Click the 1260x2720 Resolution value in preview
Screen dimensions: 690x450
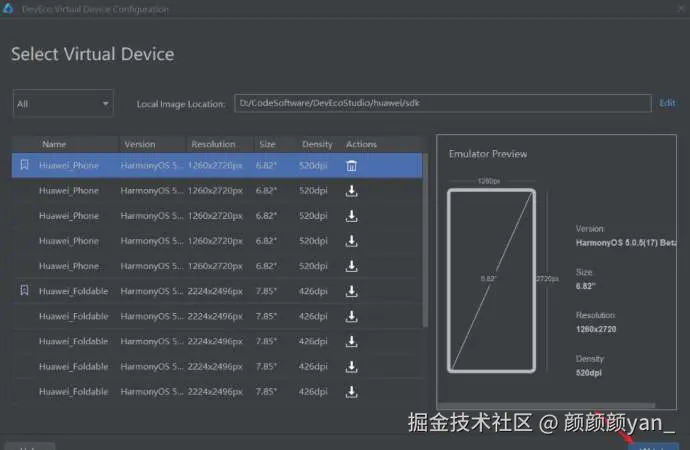(x=596, y=329)
